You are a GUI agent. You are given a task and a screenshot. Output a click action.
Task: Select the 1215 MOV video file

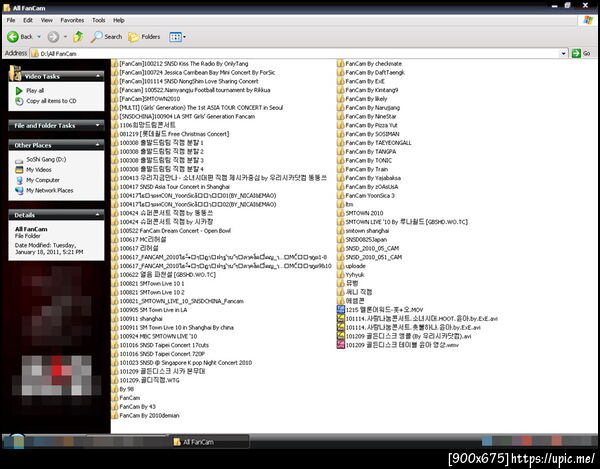380,310
